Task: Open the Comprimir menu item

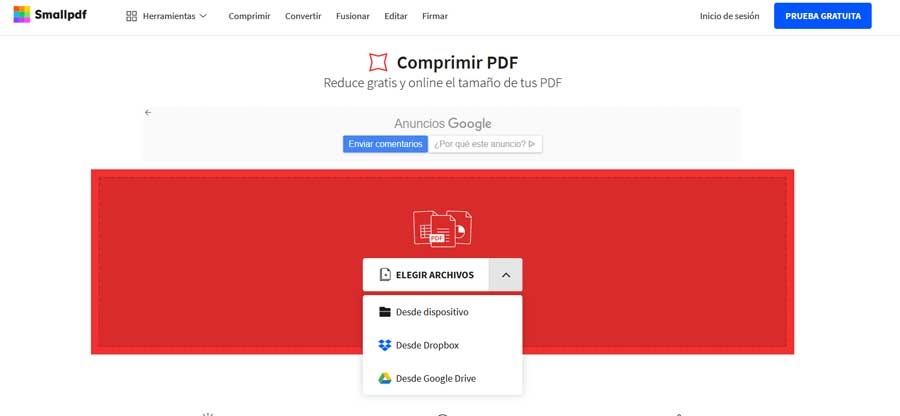Action: pyautogui.click(x=249, y=16)
